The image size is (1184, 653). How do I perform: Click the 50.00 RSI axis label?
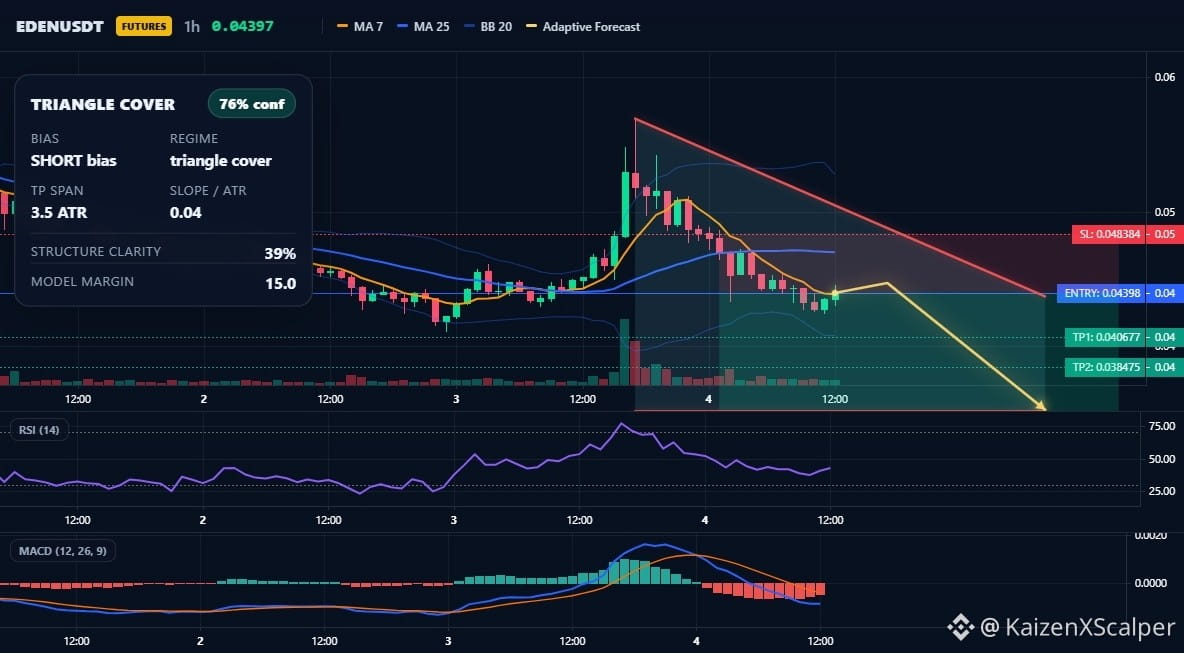[1161, 458]
